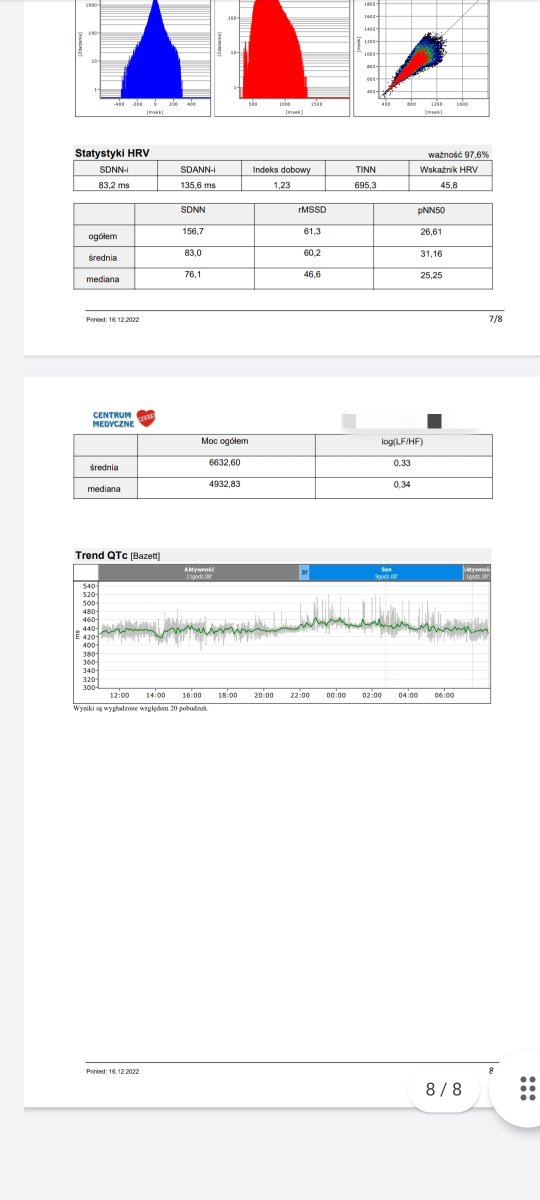Click the grey Aktywność 11godz segment

[199, 572]
